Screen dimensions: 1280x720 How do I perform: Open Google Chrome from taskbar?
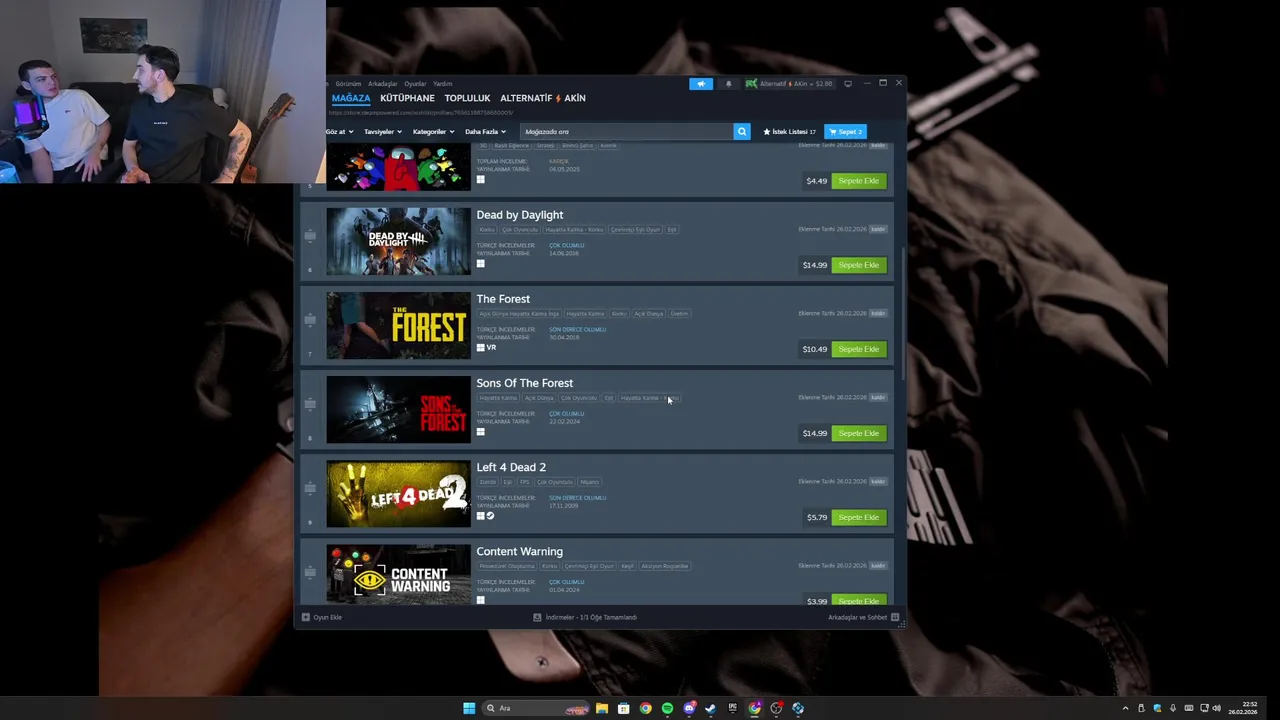pos(645,708)
